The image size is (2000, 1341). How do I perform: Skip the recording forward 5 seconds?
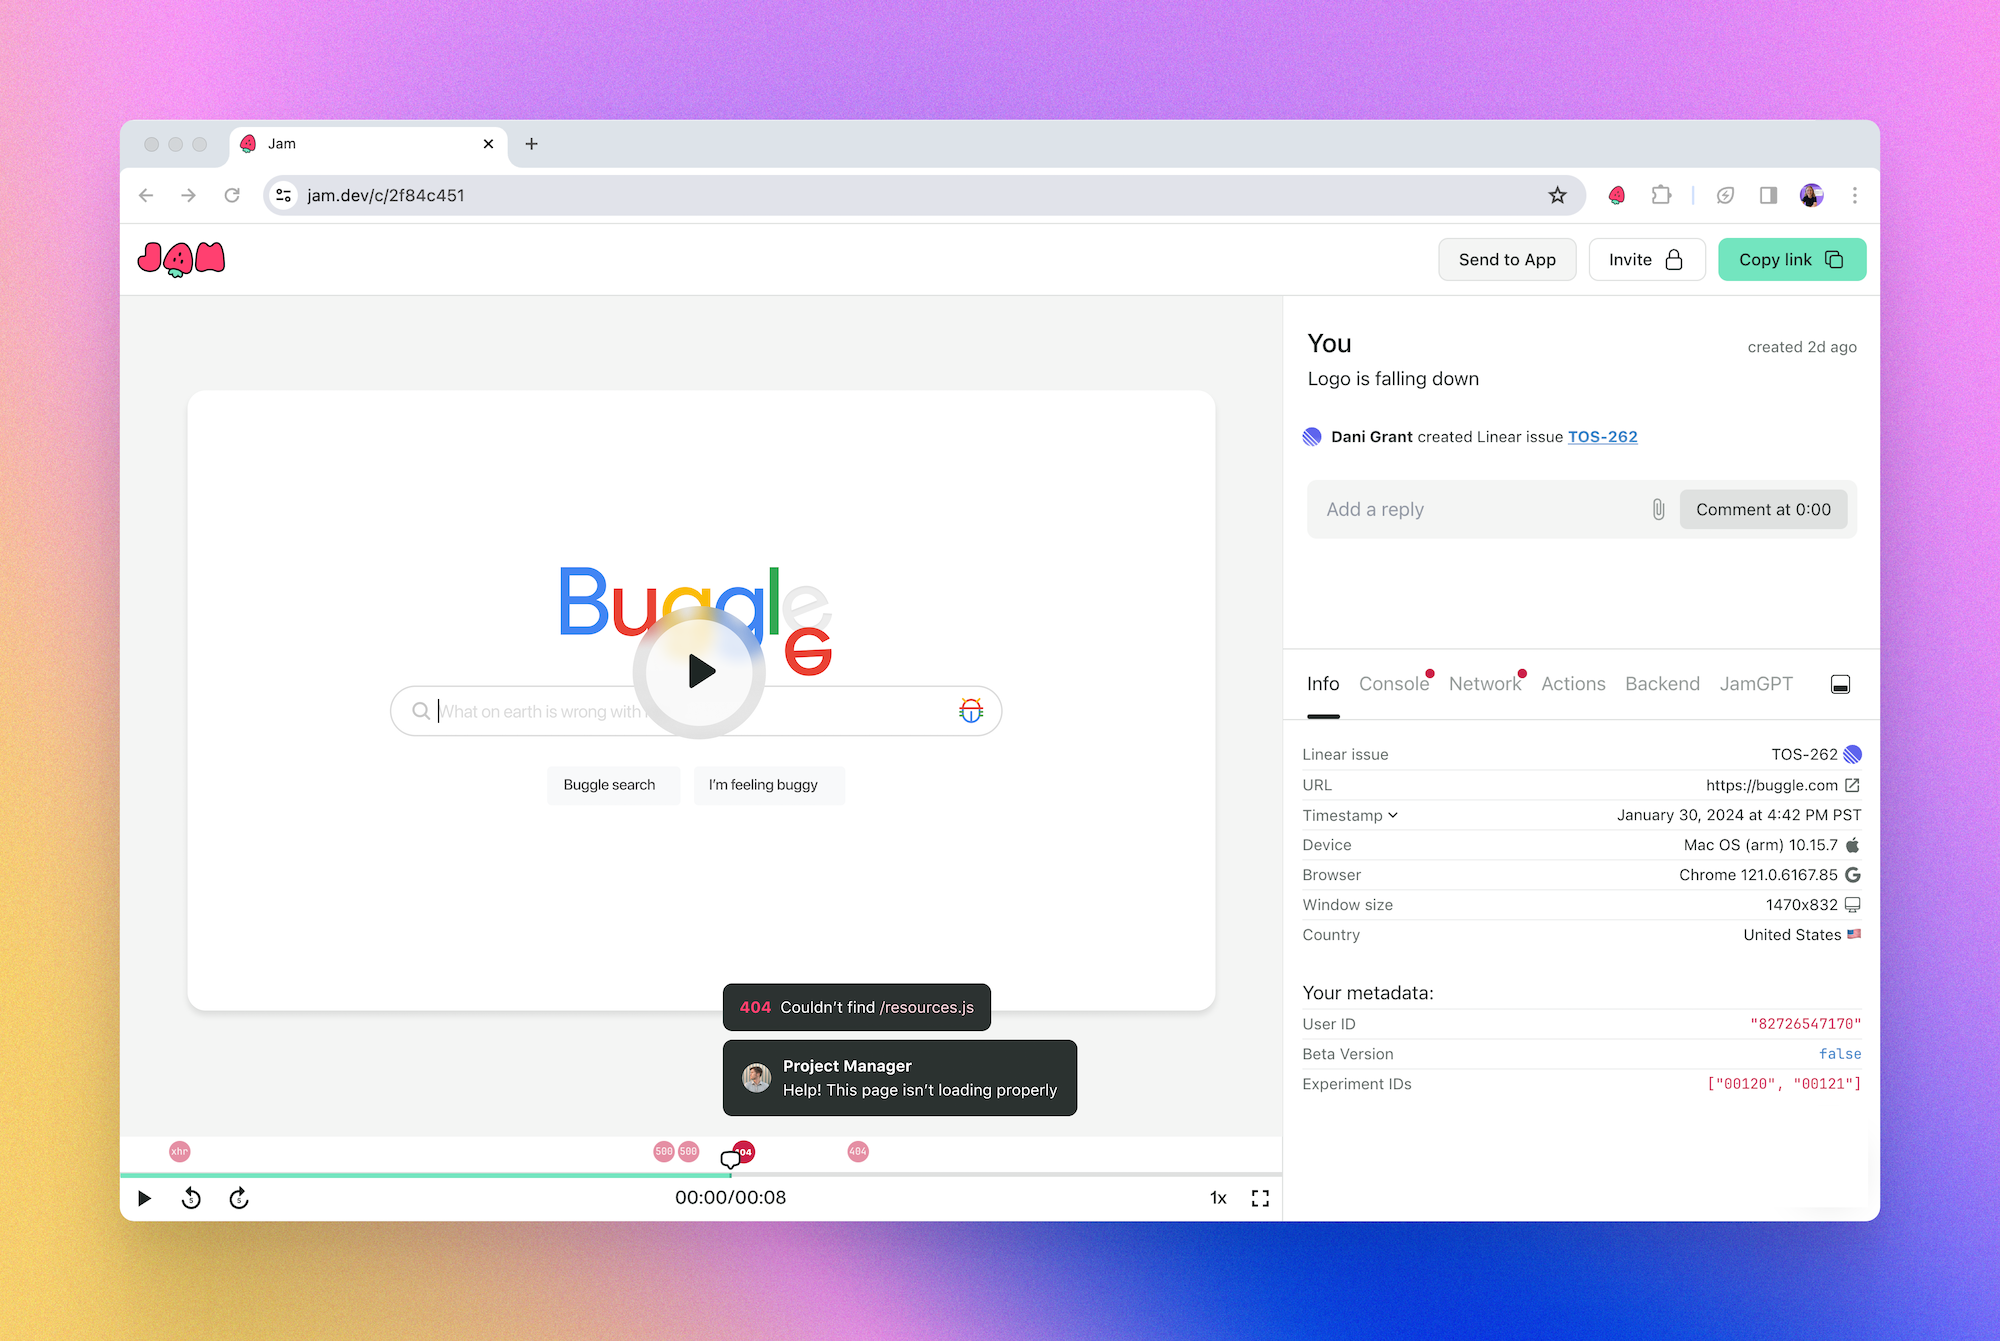pos(239,1198)
